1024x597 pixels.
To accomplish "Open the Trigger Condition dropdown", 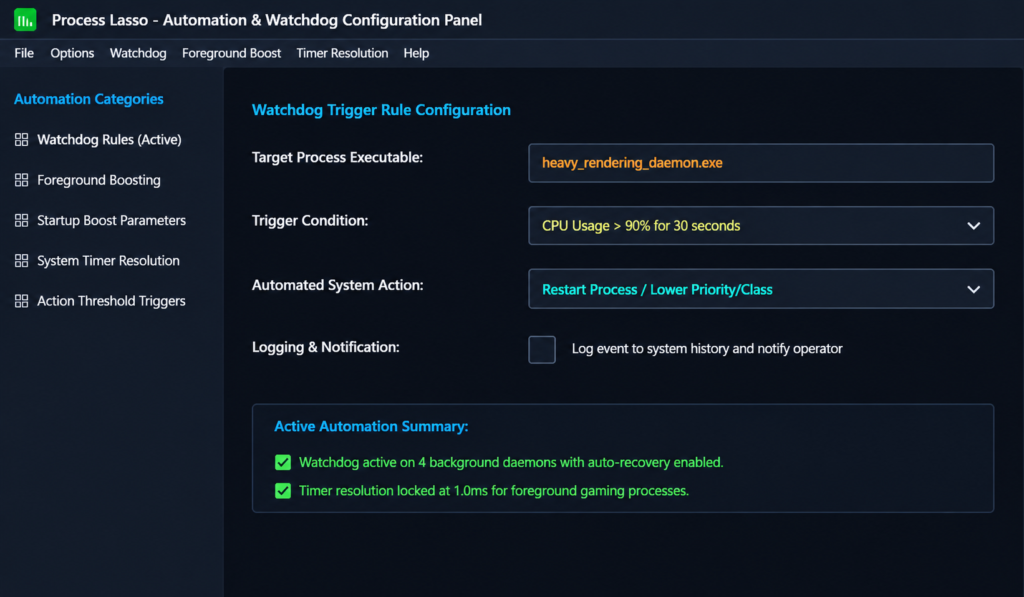I will click(x=761, y=225).
